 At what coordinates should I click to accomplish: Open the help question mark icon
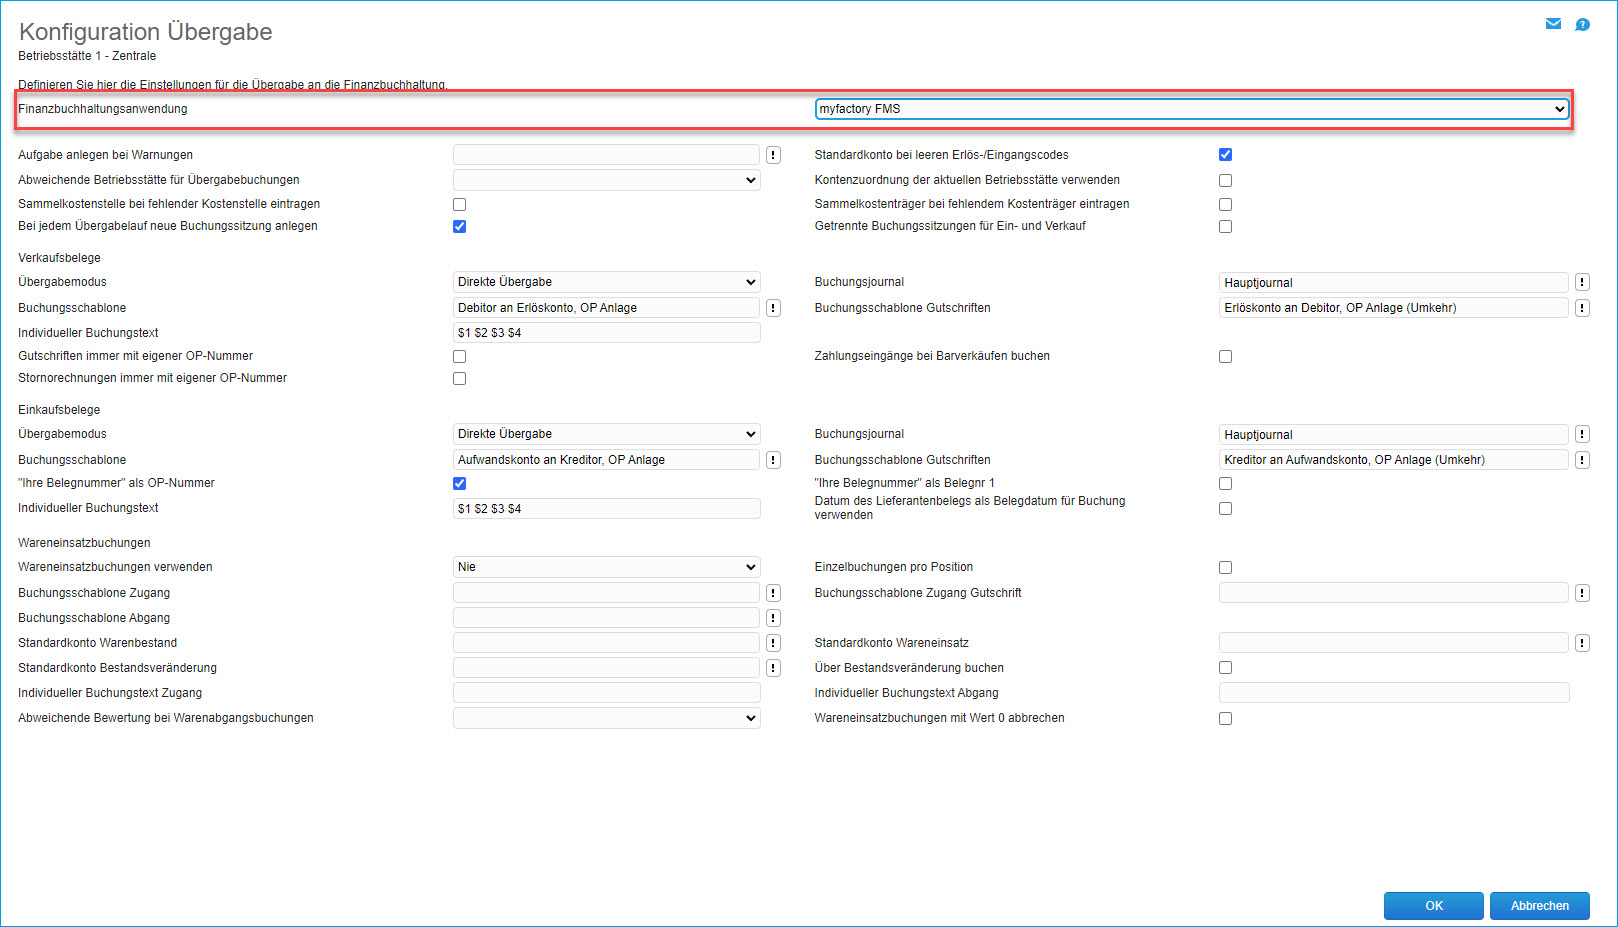1582,24
